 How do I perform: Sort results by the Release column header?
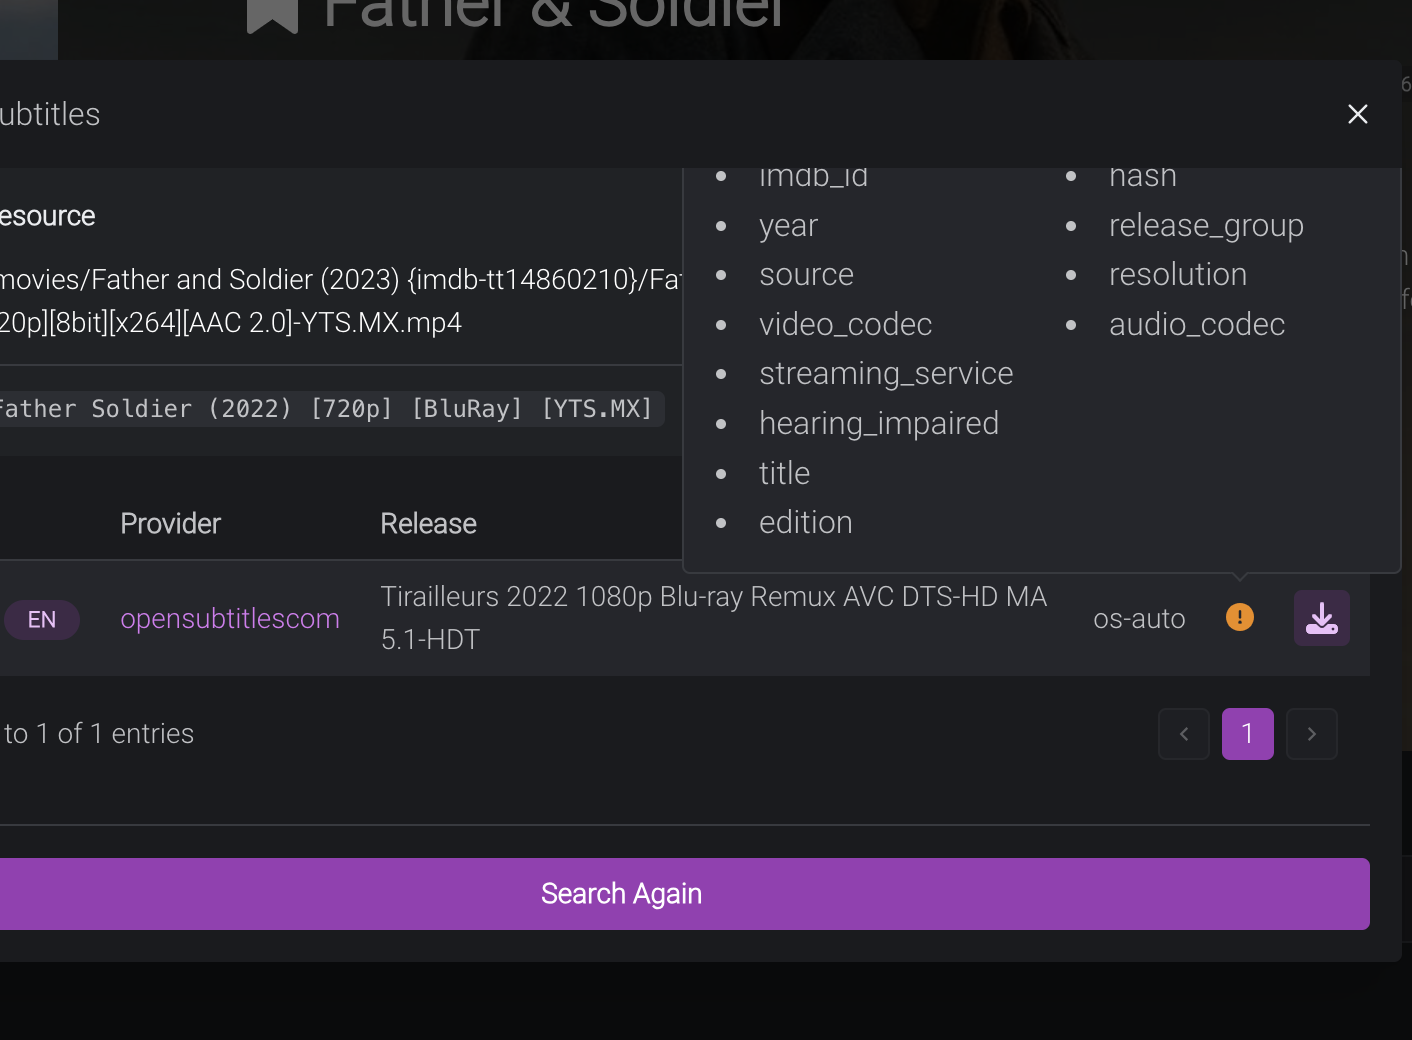click(428, 523)
